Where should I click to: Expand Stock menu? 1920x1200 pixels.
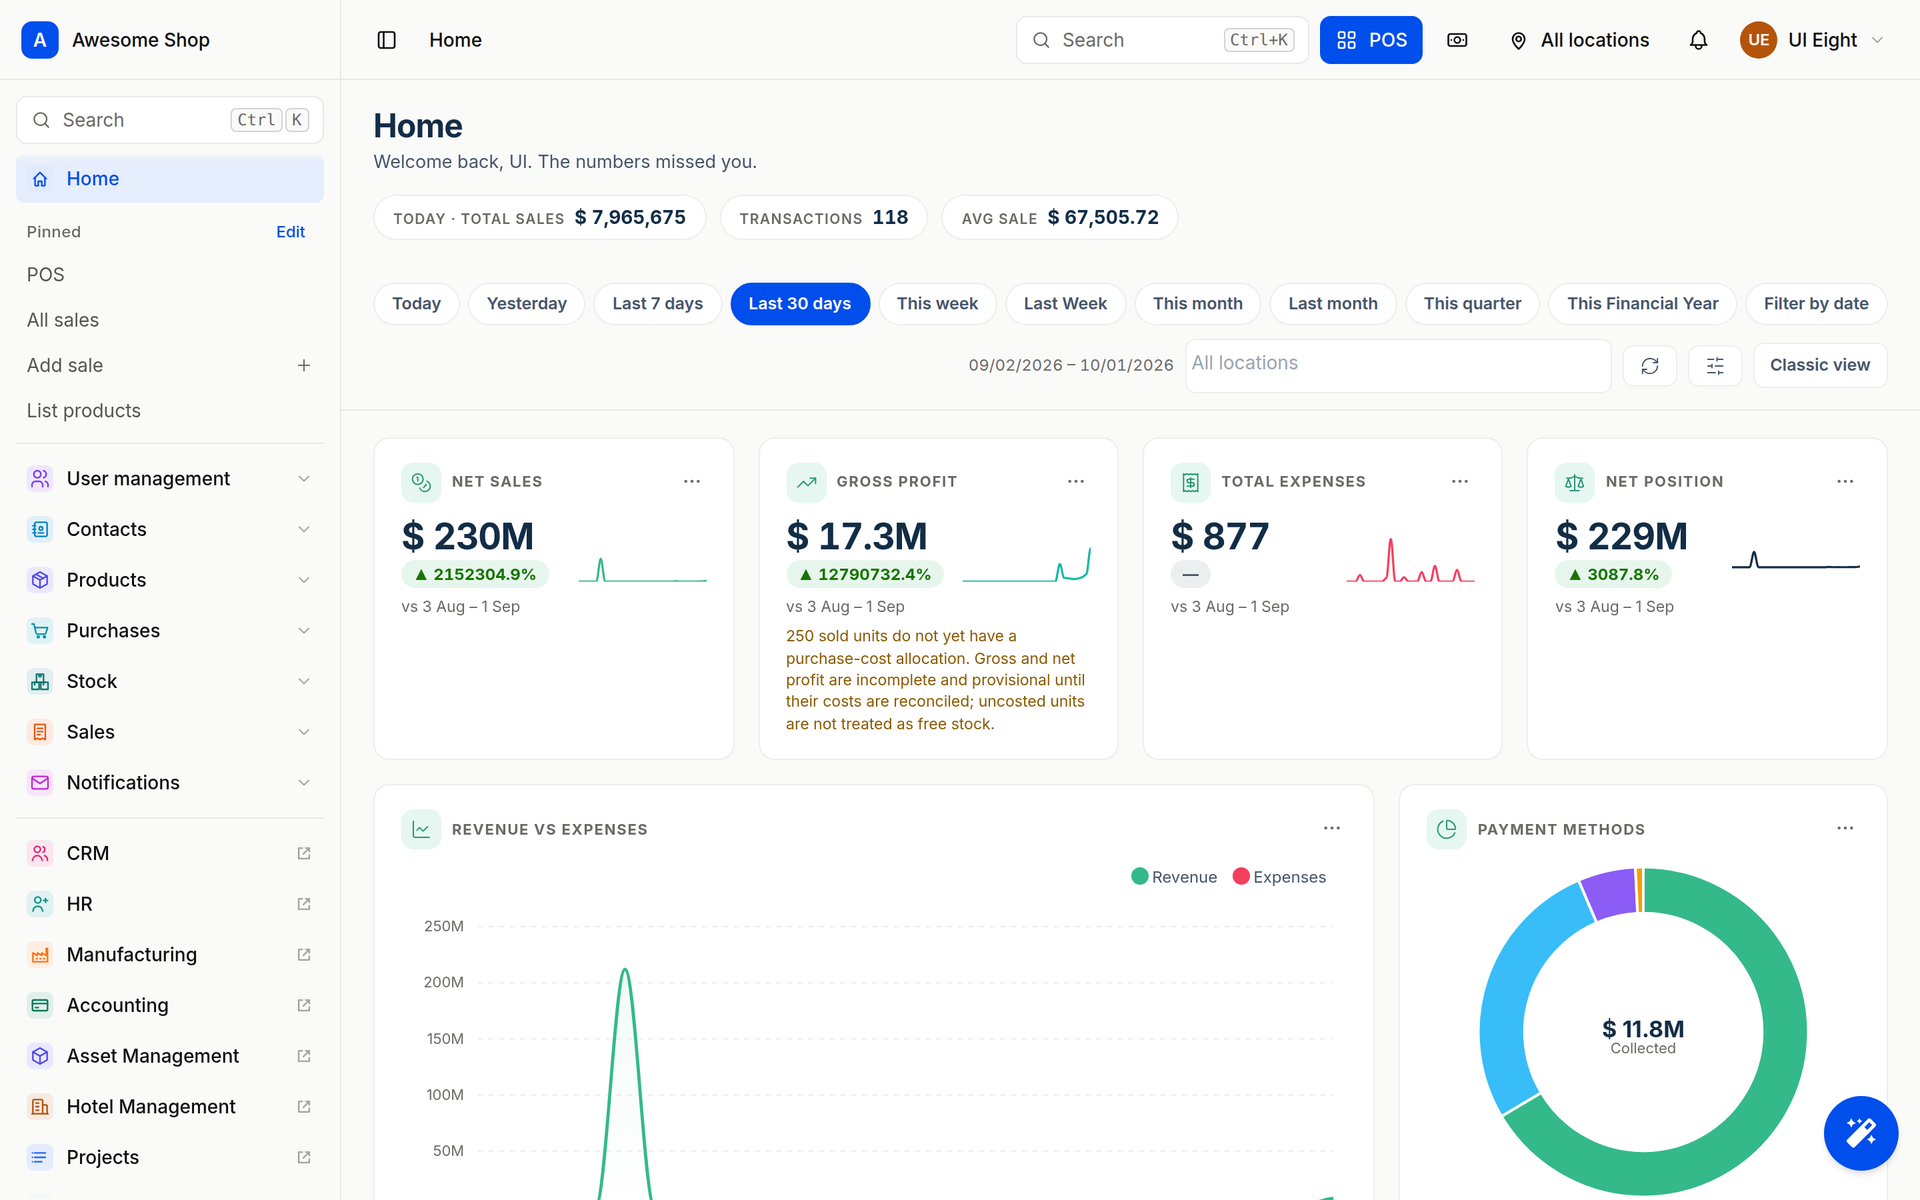point(170,682)
